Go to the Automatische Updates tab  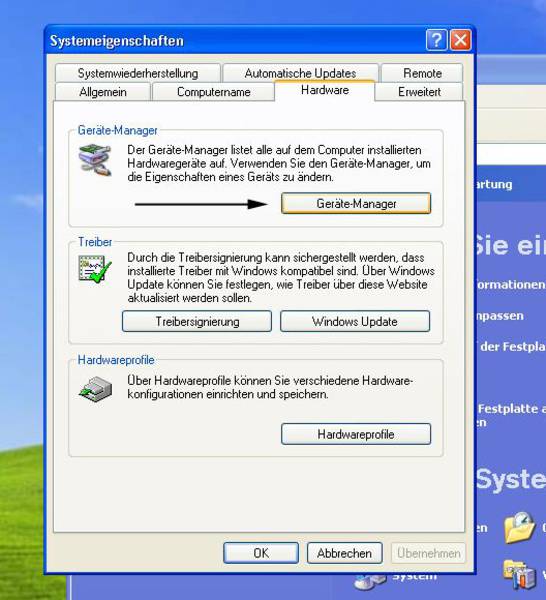300,73
